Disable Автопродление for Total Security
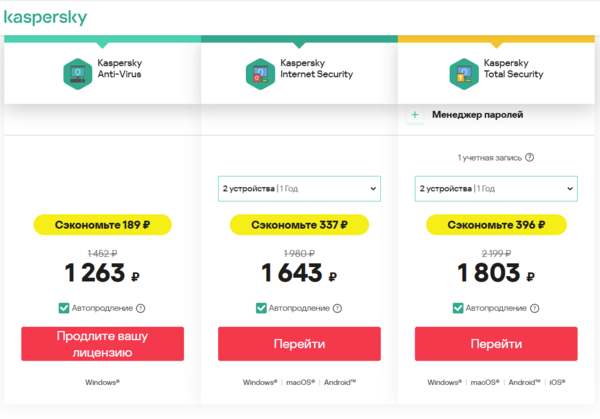 [458, 309]
